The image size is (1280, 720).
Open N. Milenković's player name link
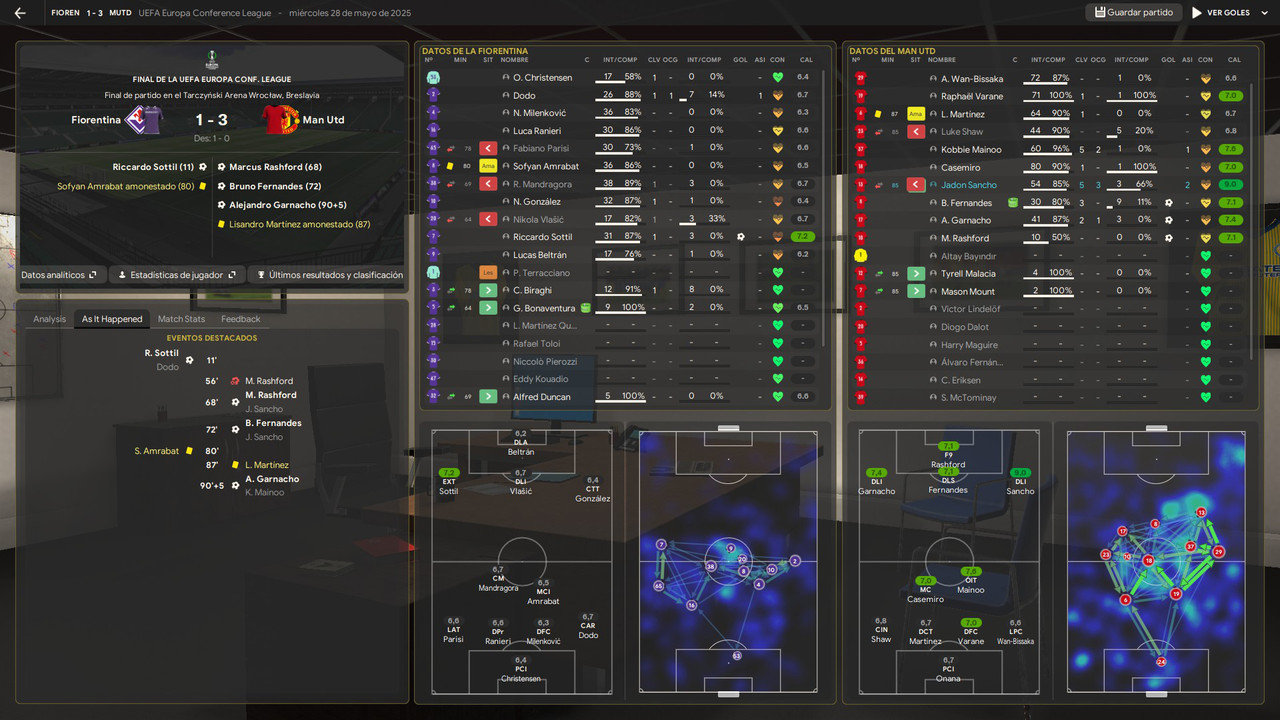point(539,113)
